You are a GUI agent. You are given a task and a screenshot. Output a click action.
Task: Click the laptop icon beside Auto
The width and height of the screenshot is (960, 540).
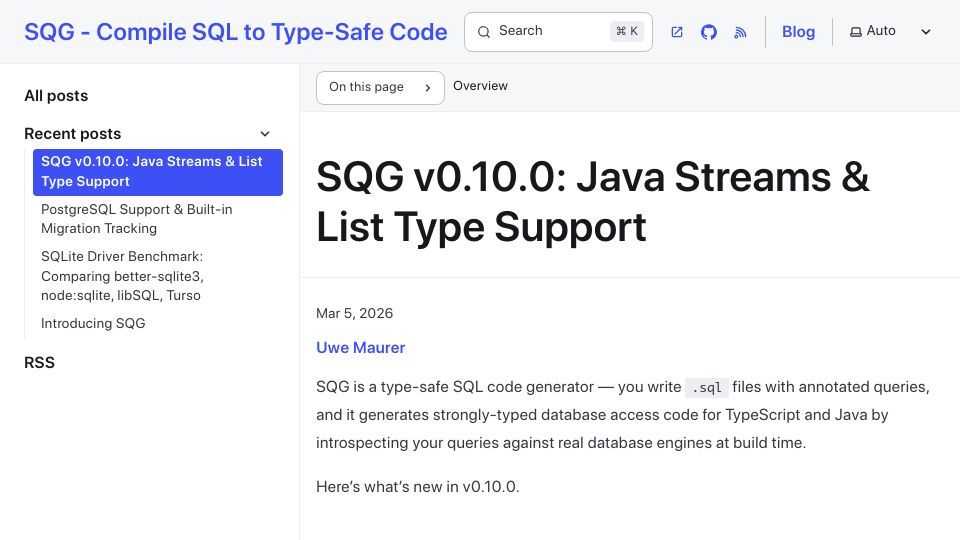point(856,32)
